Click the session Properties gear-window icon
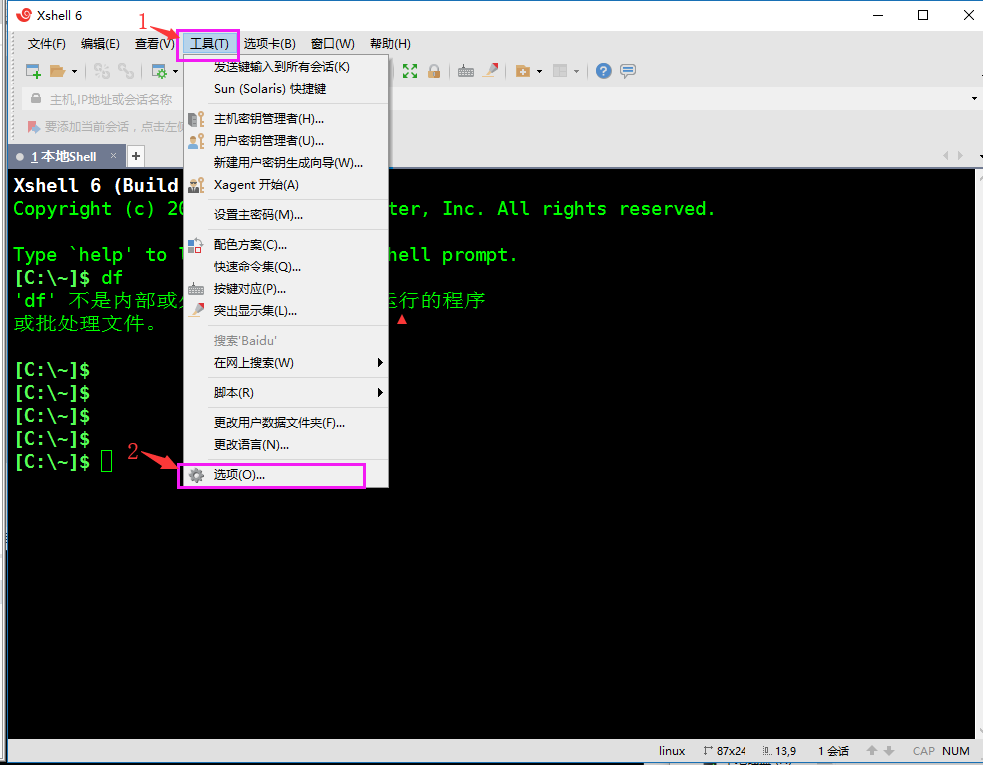Image resolution: width=983 pixels, height=765 pixels. coord(159,71)
